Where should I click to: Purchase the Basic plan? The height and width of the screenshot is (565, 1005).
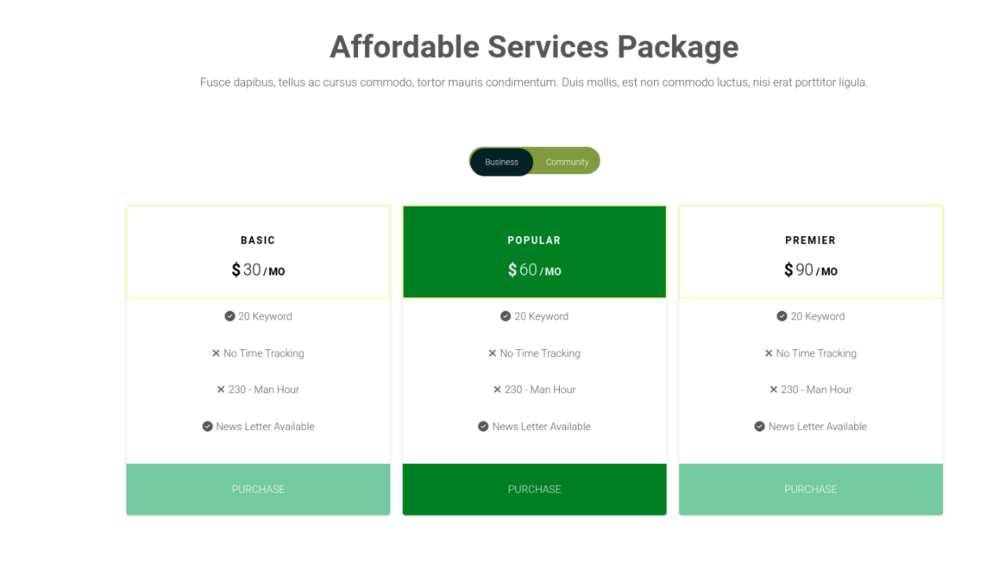tap(258, 489)
